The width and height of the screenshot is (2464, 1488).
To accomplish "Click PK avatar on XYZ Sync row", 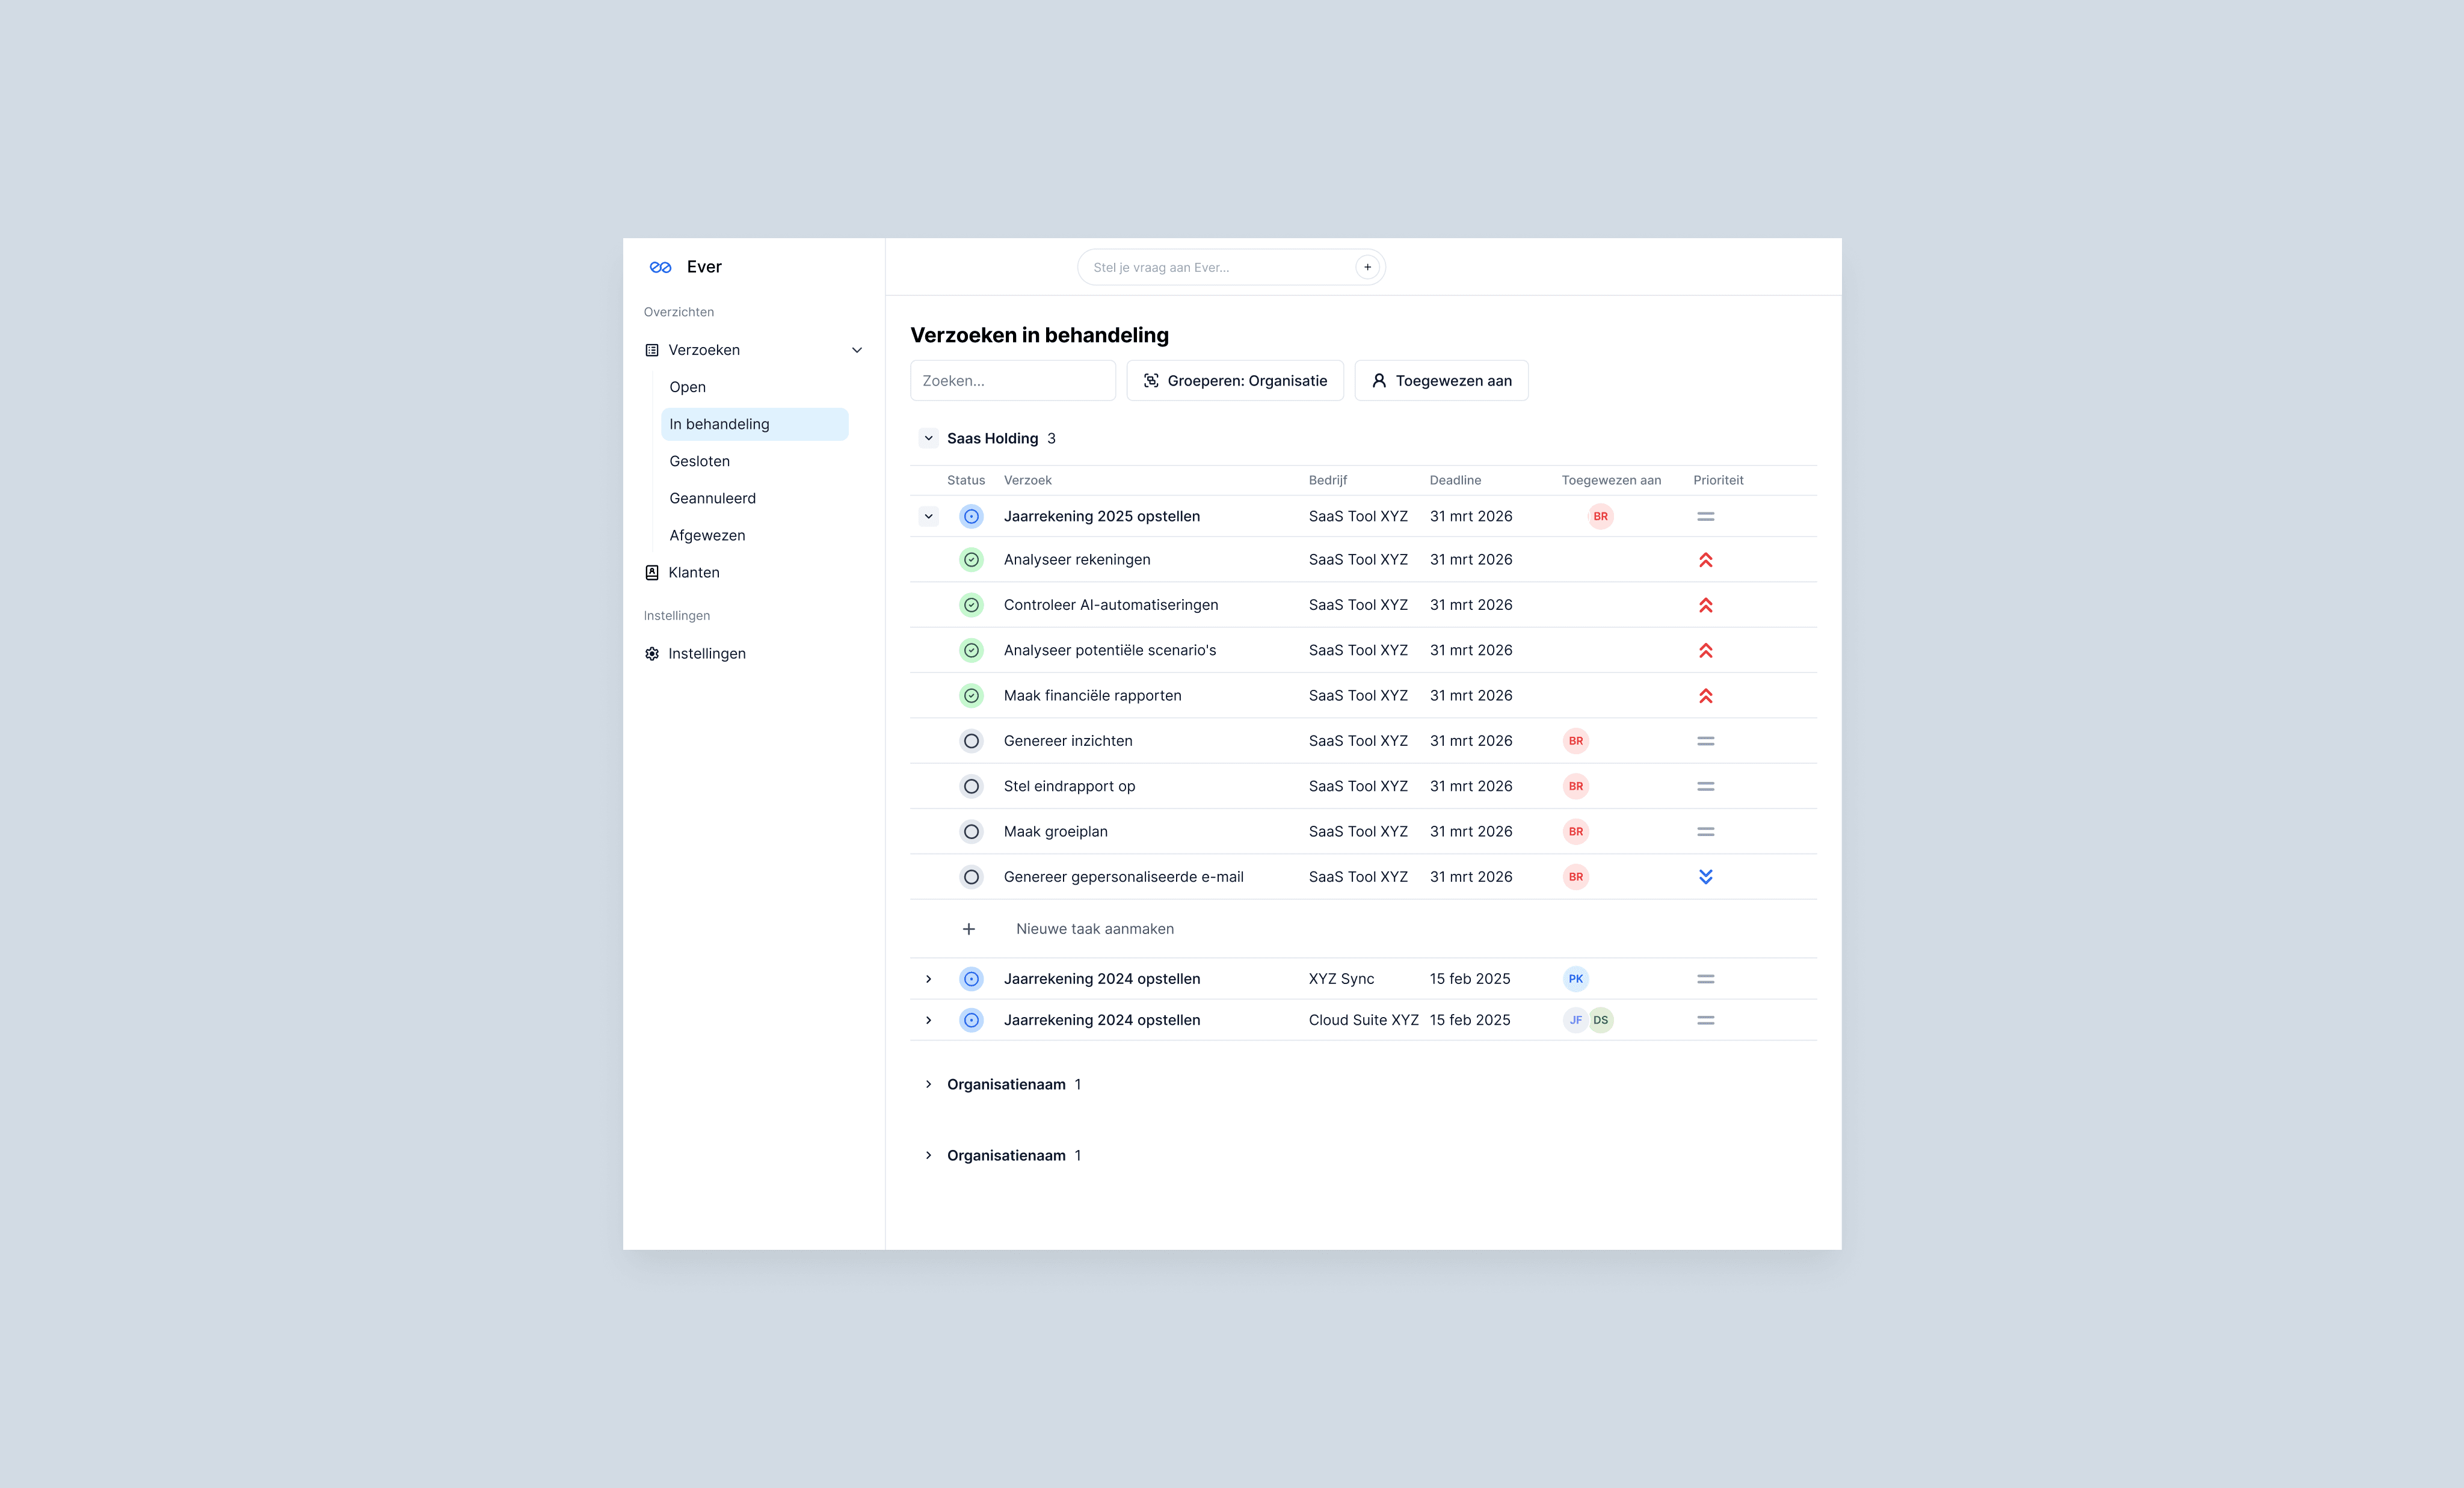I will [1575, 979].
